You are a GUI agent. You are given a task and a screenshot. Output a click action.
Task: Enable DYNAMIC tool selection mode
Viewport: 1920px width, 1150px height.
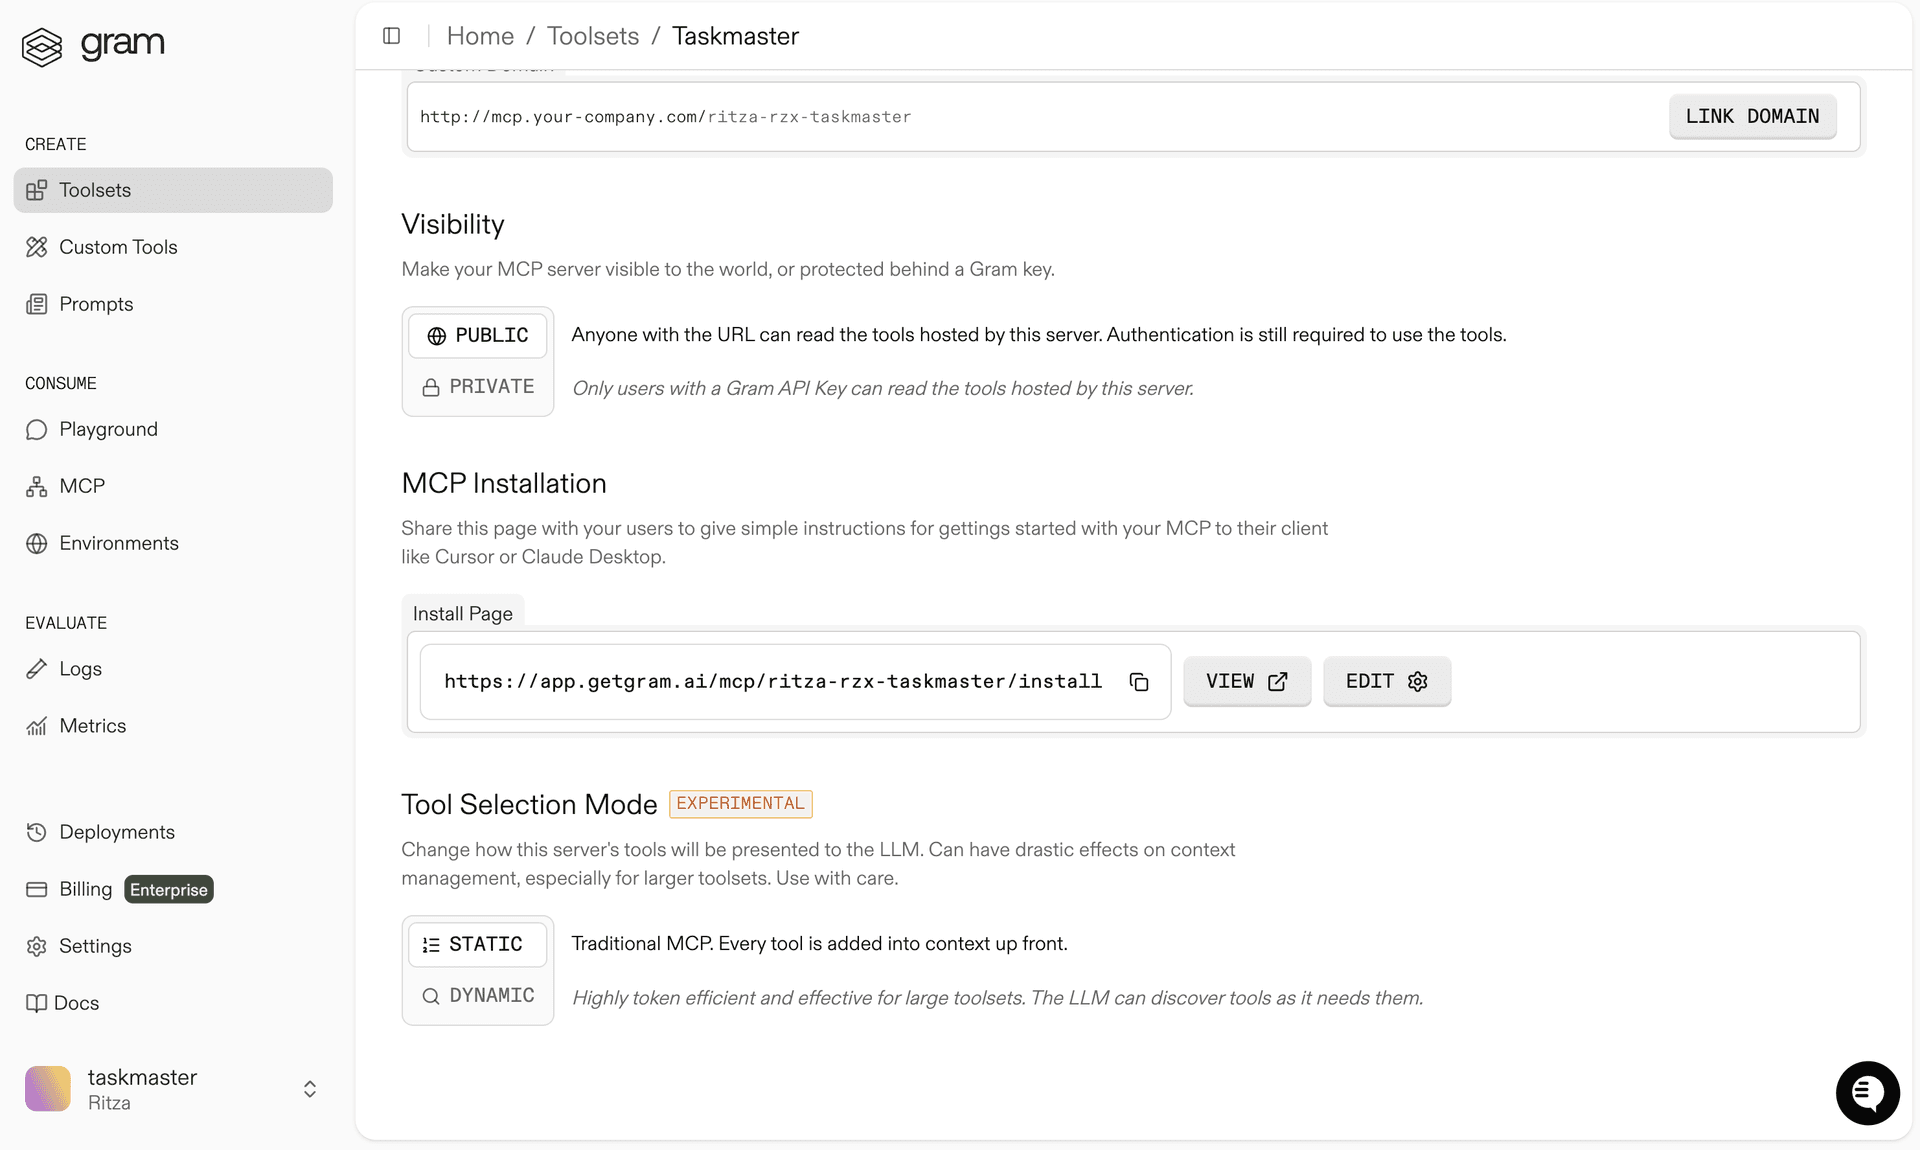[478, 995]
